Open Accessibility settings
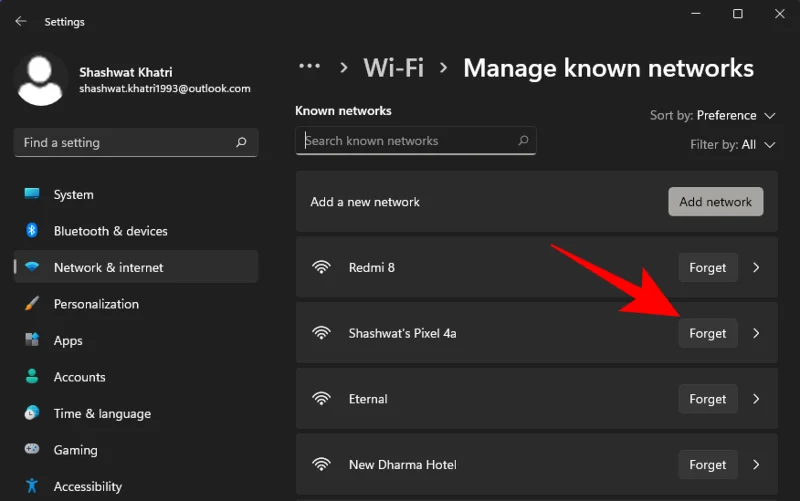800x501 pixels. [136, 486]
